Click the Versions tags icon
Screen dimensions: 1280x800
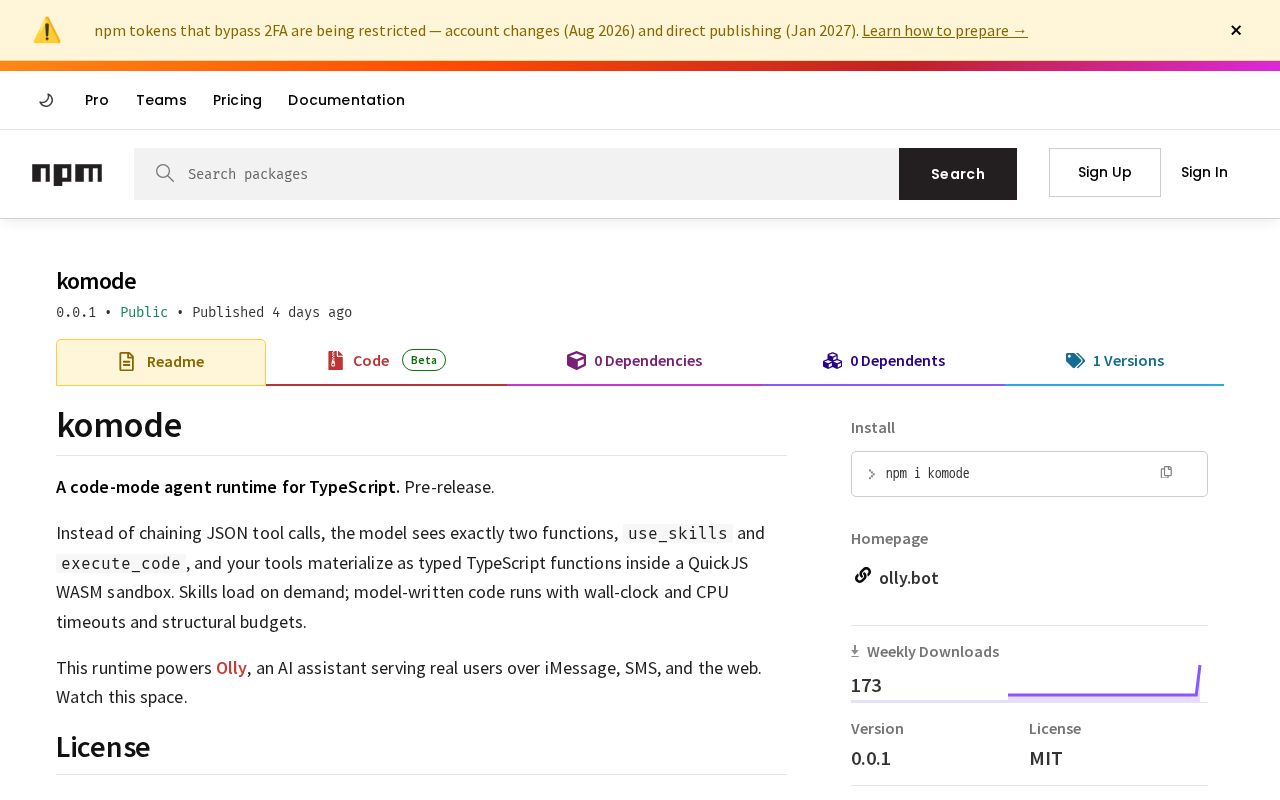coord(1075,361)
